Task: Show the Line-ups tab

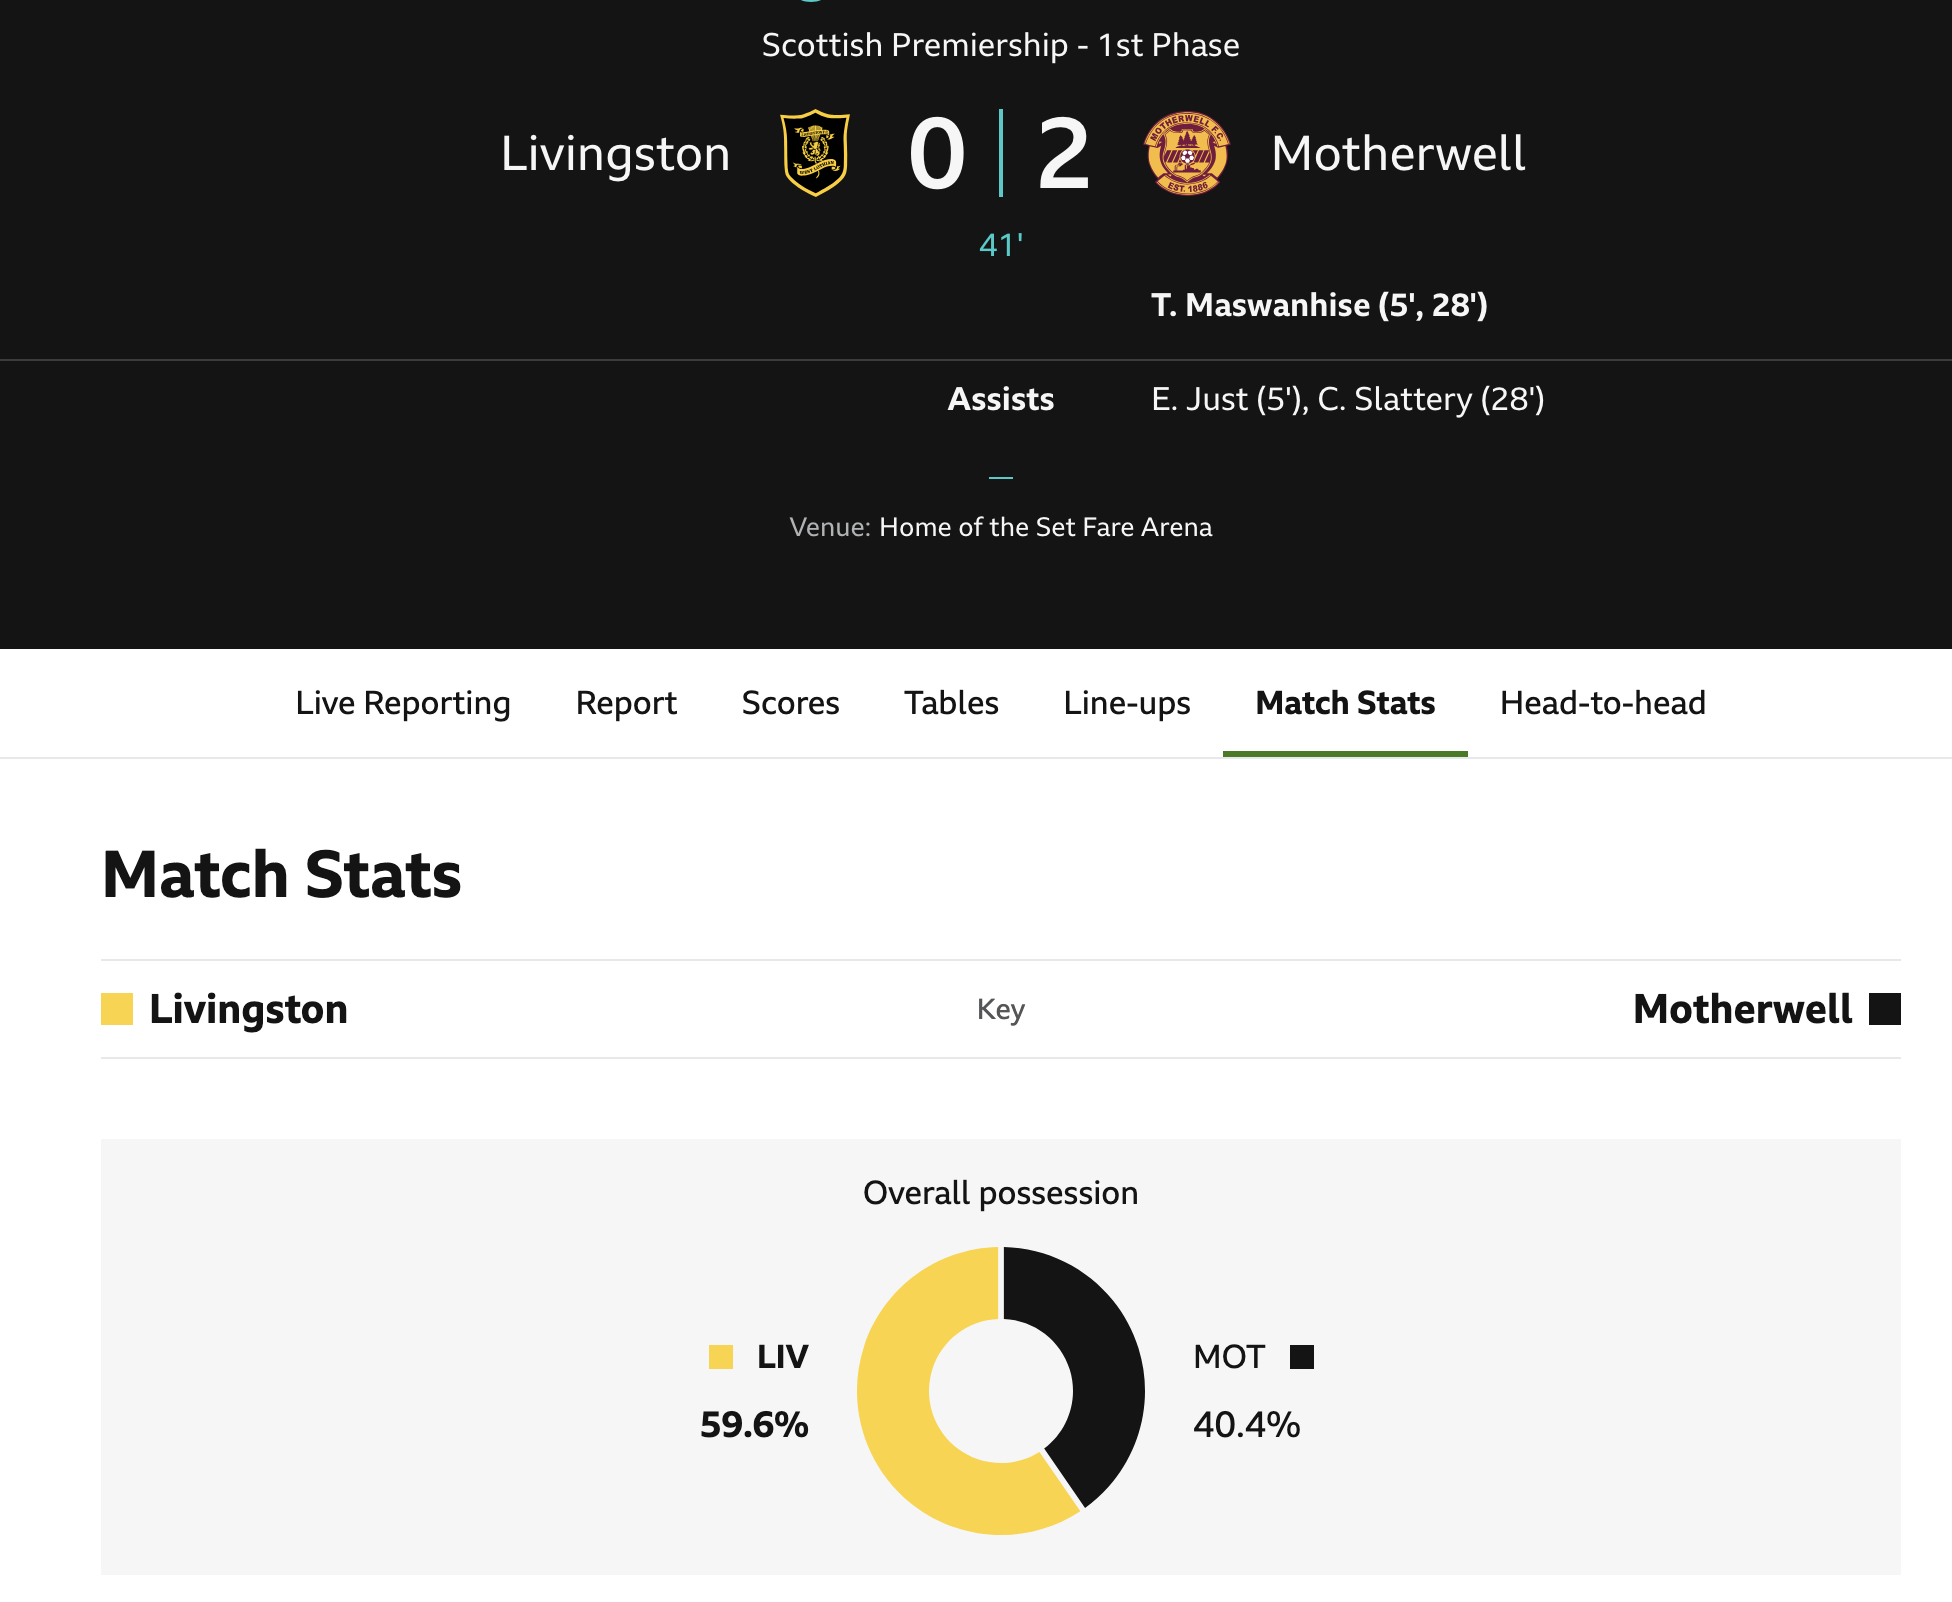Action: pyautogui.click(x=1127, y=703)
